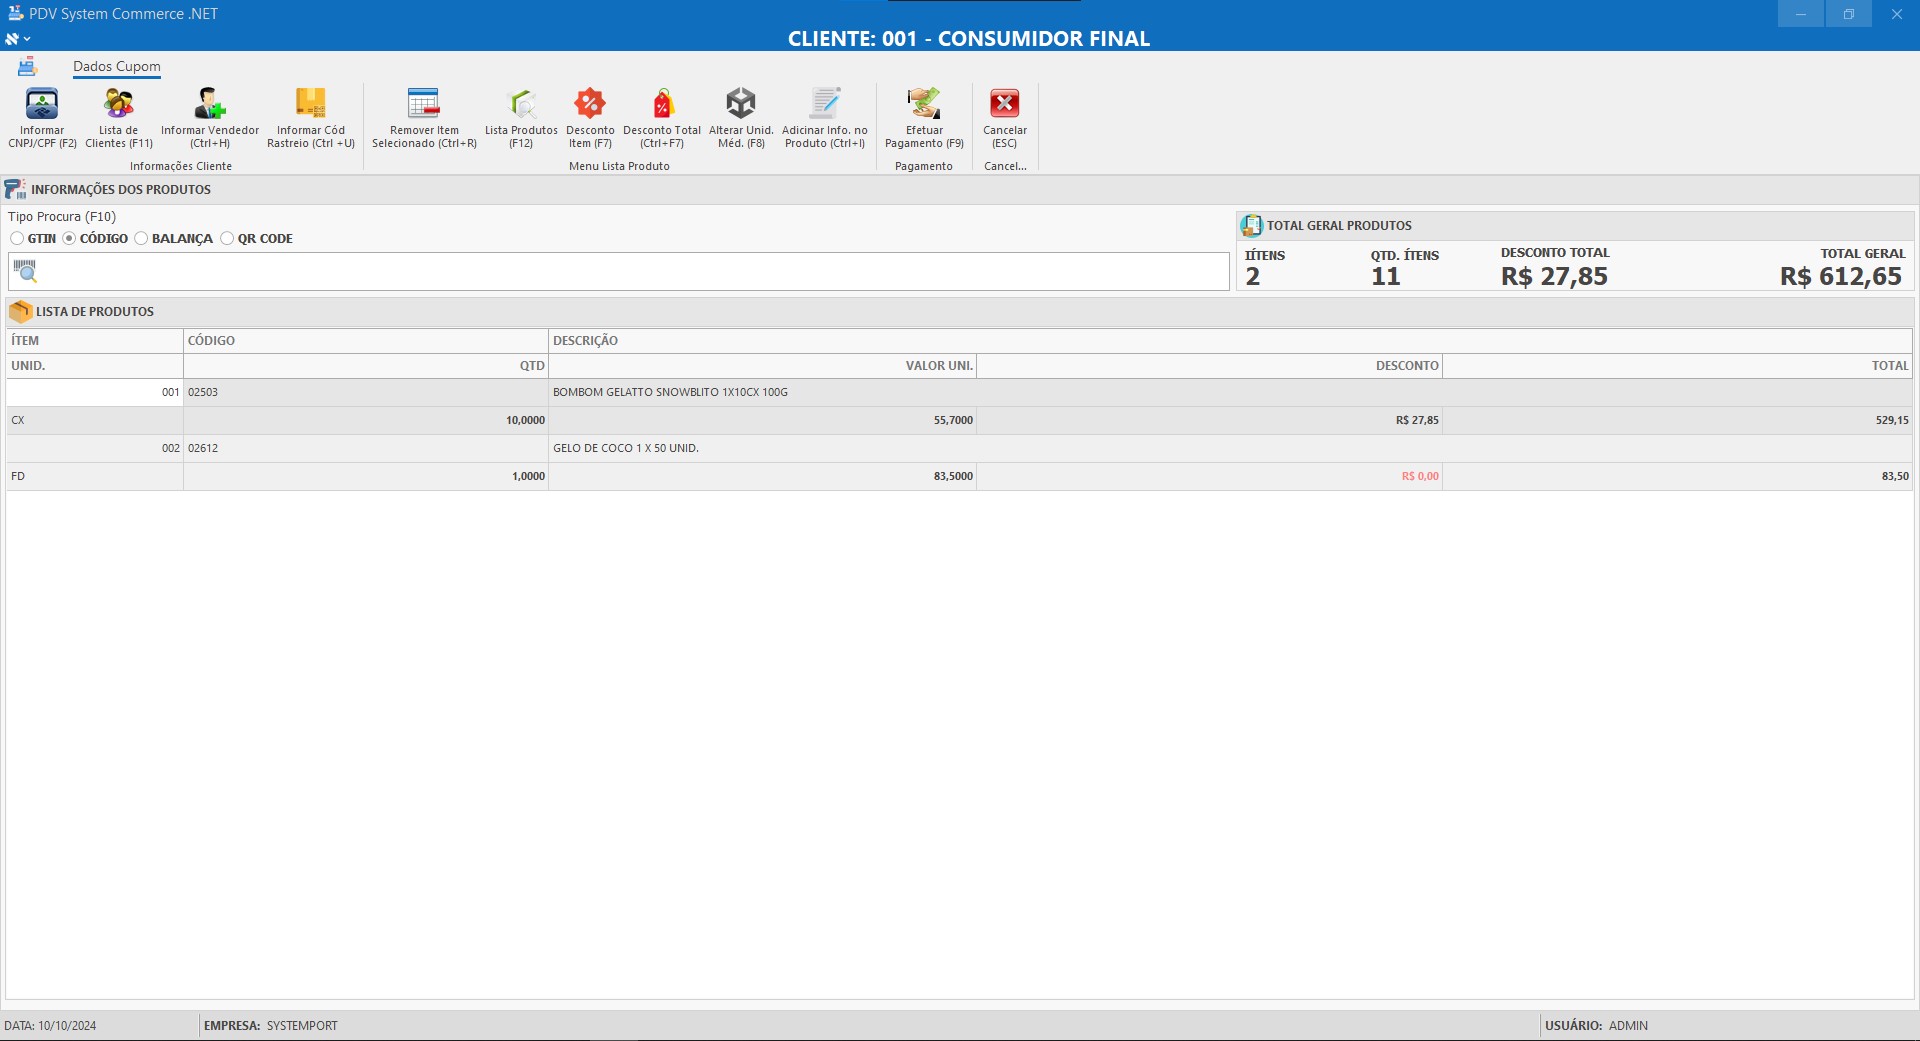
Task: Switch to the Dados Cupom tab
Action: [117, 67]
